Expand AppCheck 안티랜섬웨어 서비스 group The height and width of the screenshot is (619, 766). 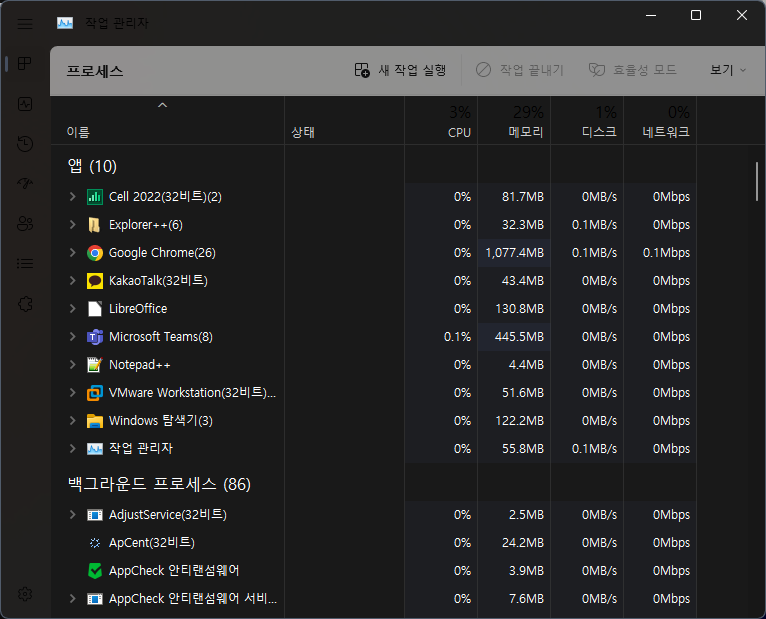coord(72,598)
